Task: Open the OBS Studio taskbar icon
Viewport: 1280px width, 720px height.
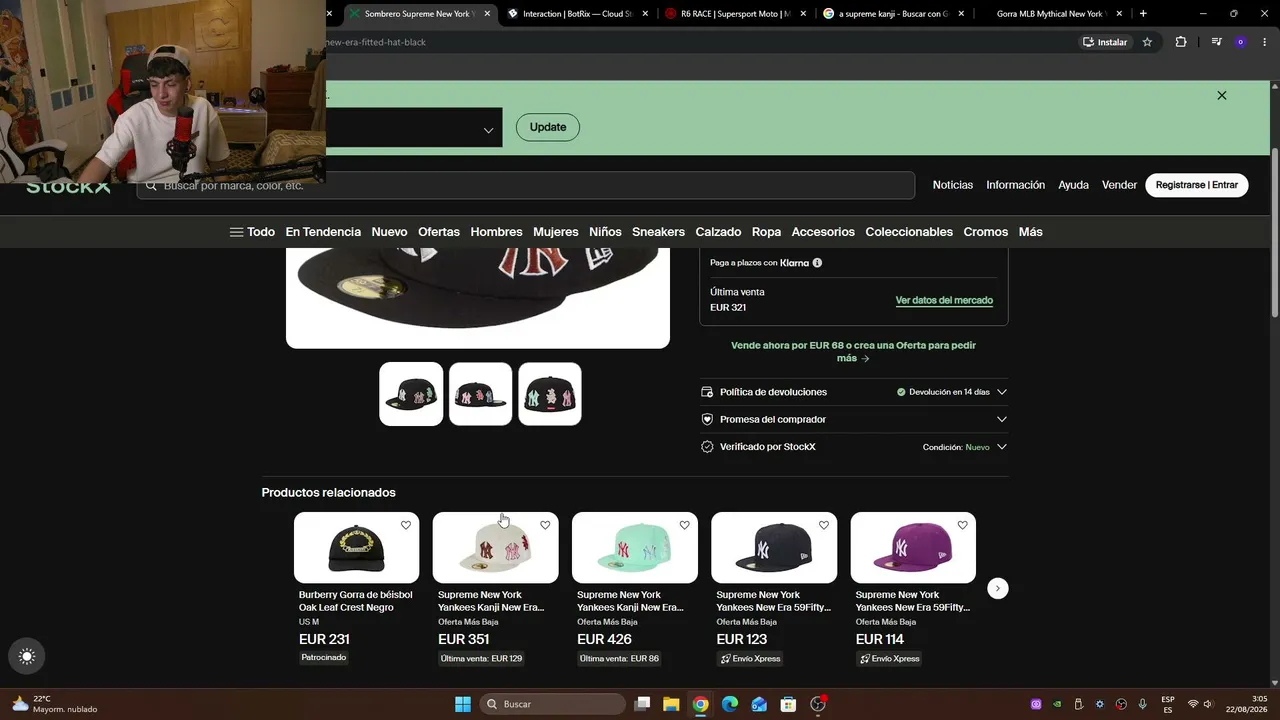Action: [x=818, y=704]
